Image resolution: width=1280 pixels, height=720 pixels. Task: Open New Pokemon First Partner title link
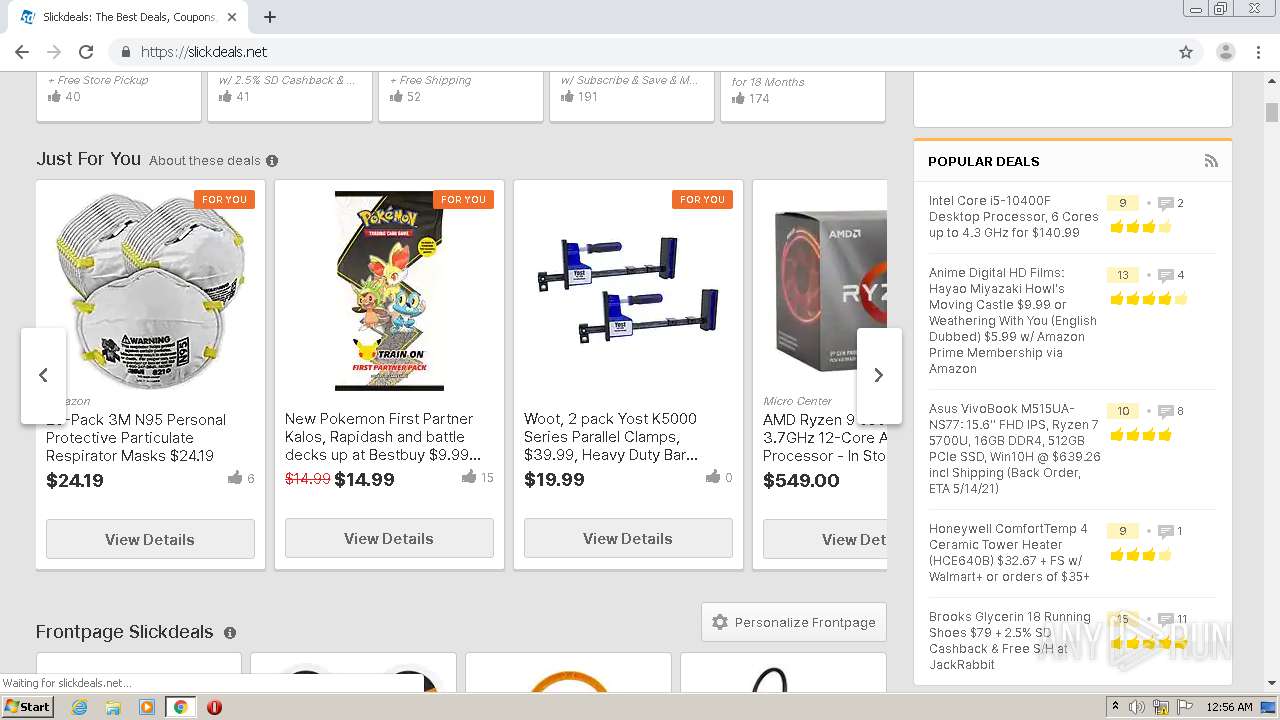(x=383, y=437)
